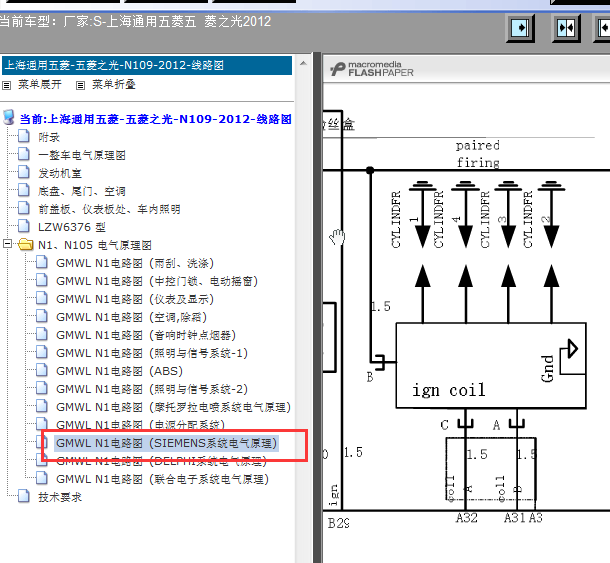Click the page icon next to 底盘、尾门、空调

coord(24,190)
